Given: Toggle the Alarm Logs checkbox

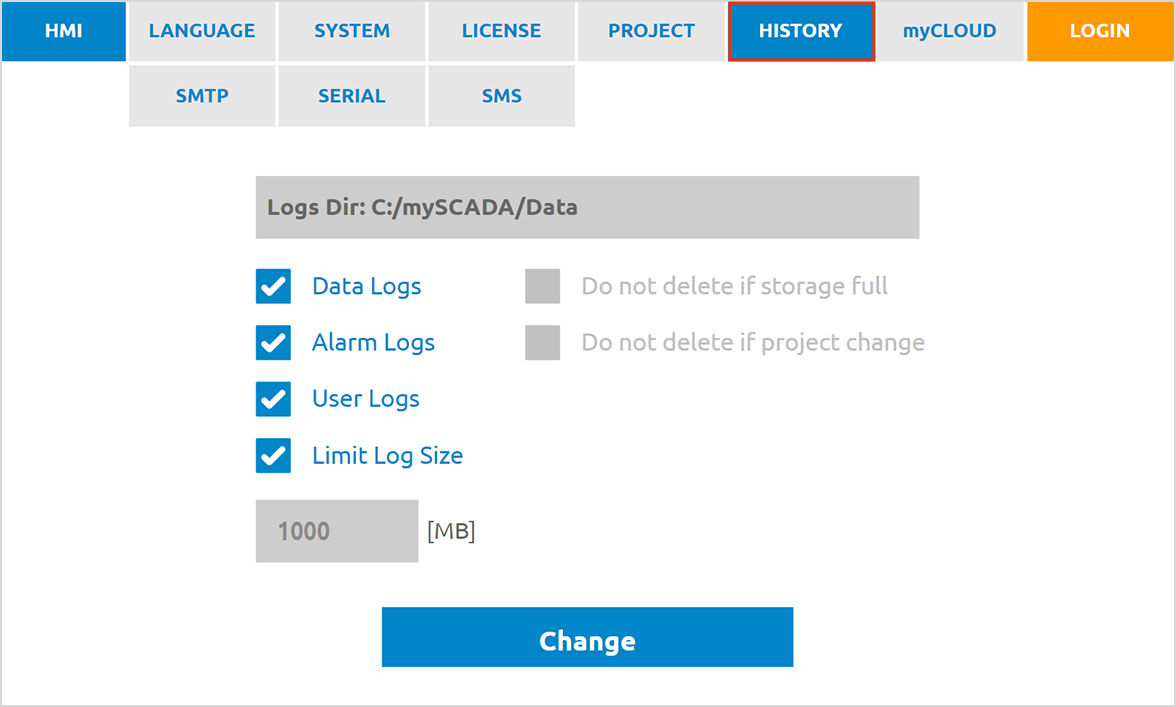Looking at the screenshot, I should 273,343.
